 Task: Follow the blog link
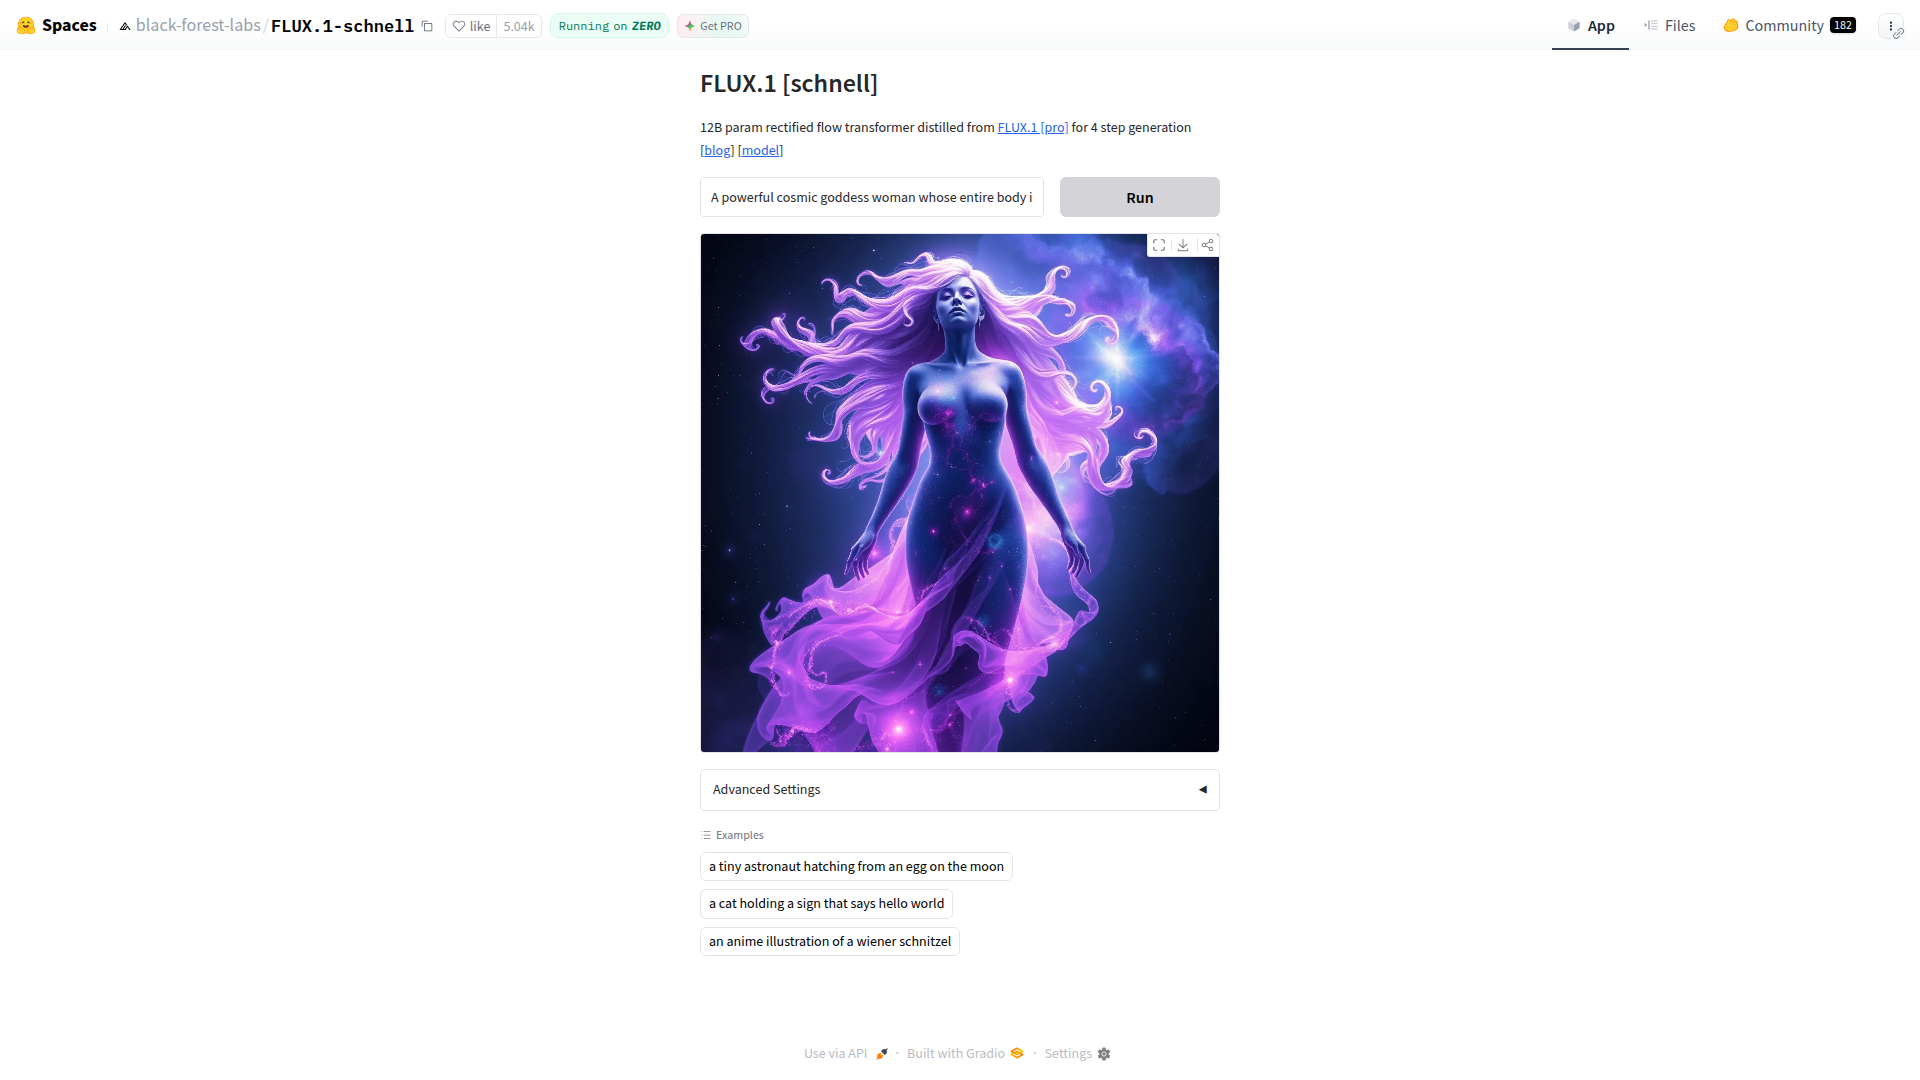(x=717, y=150)
